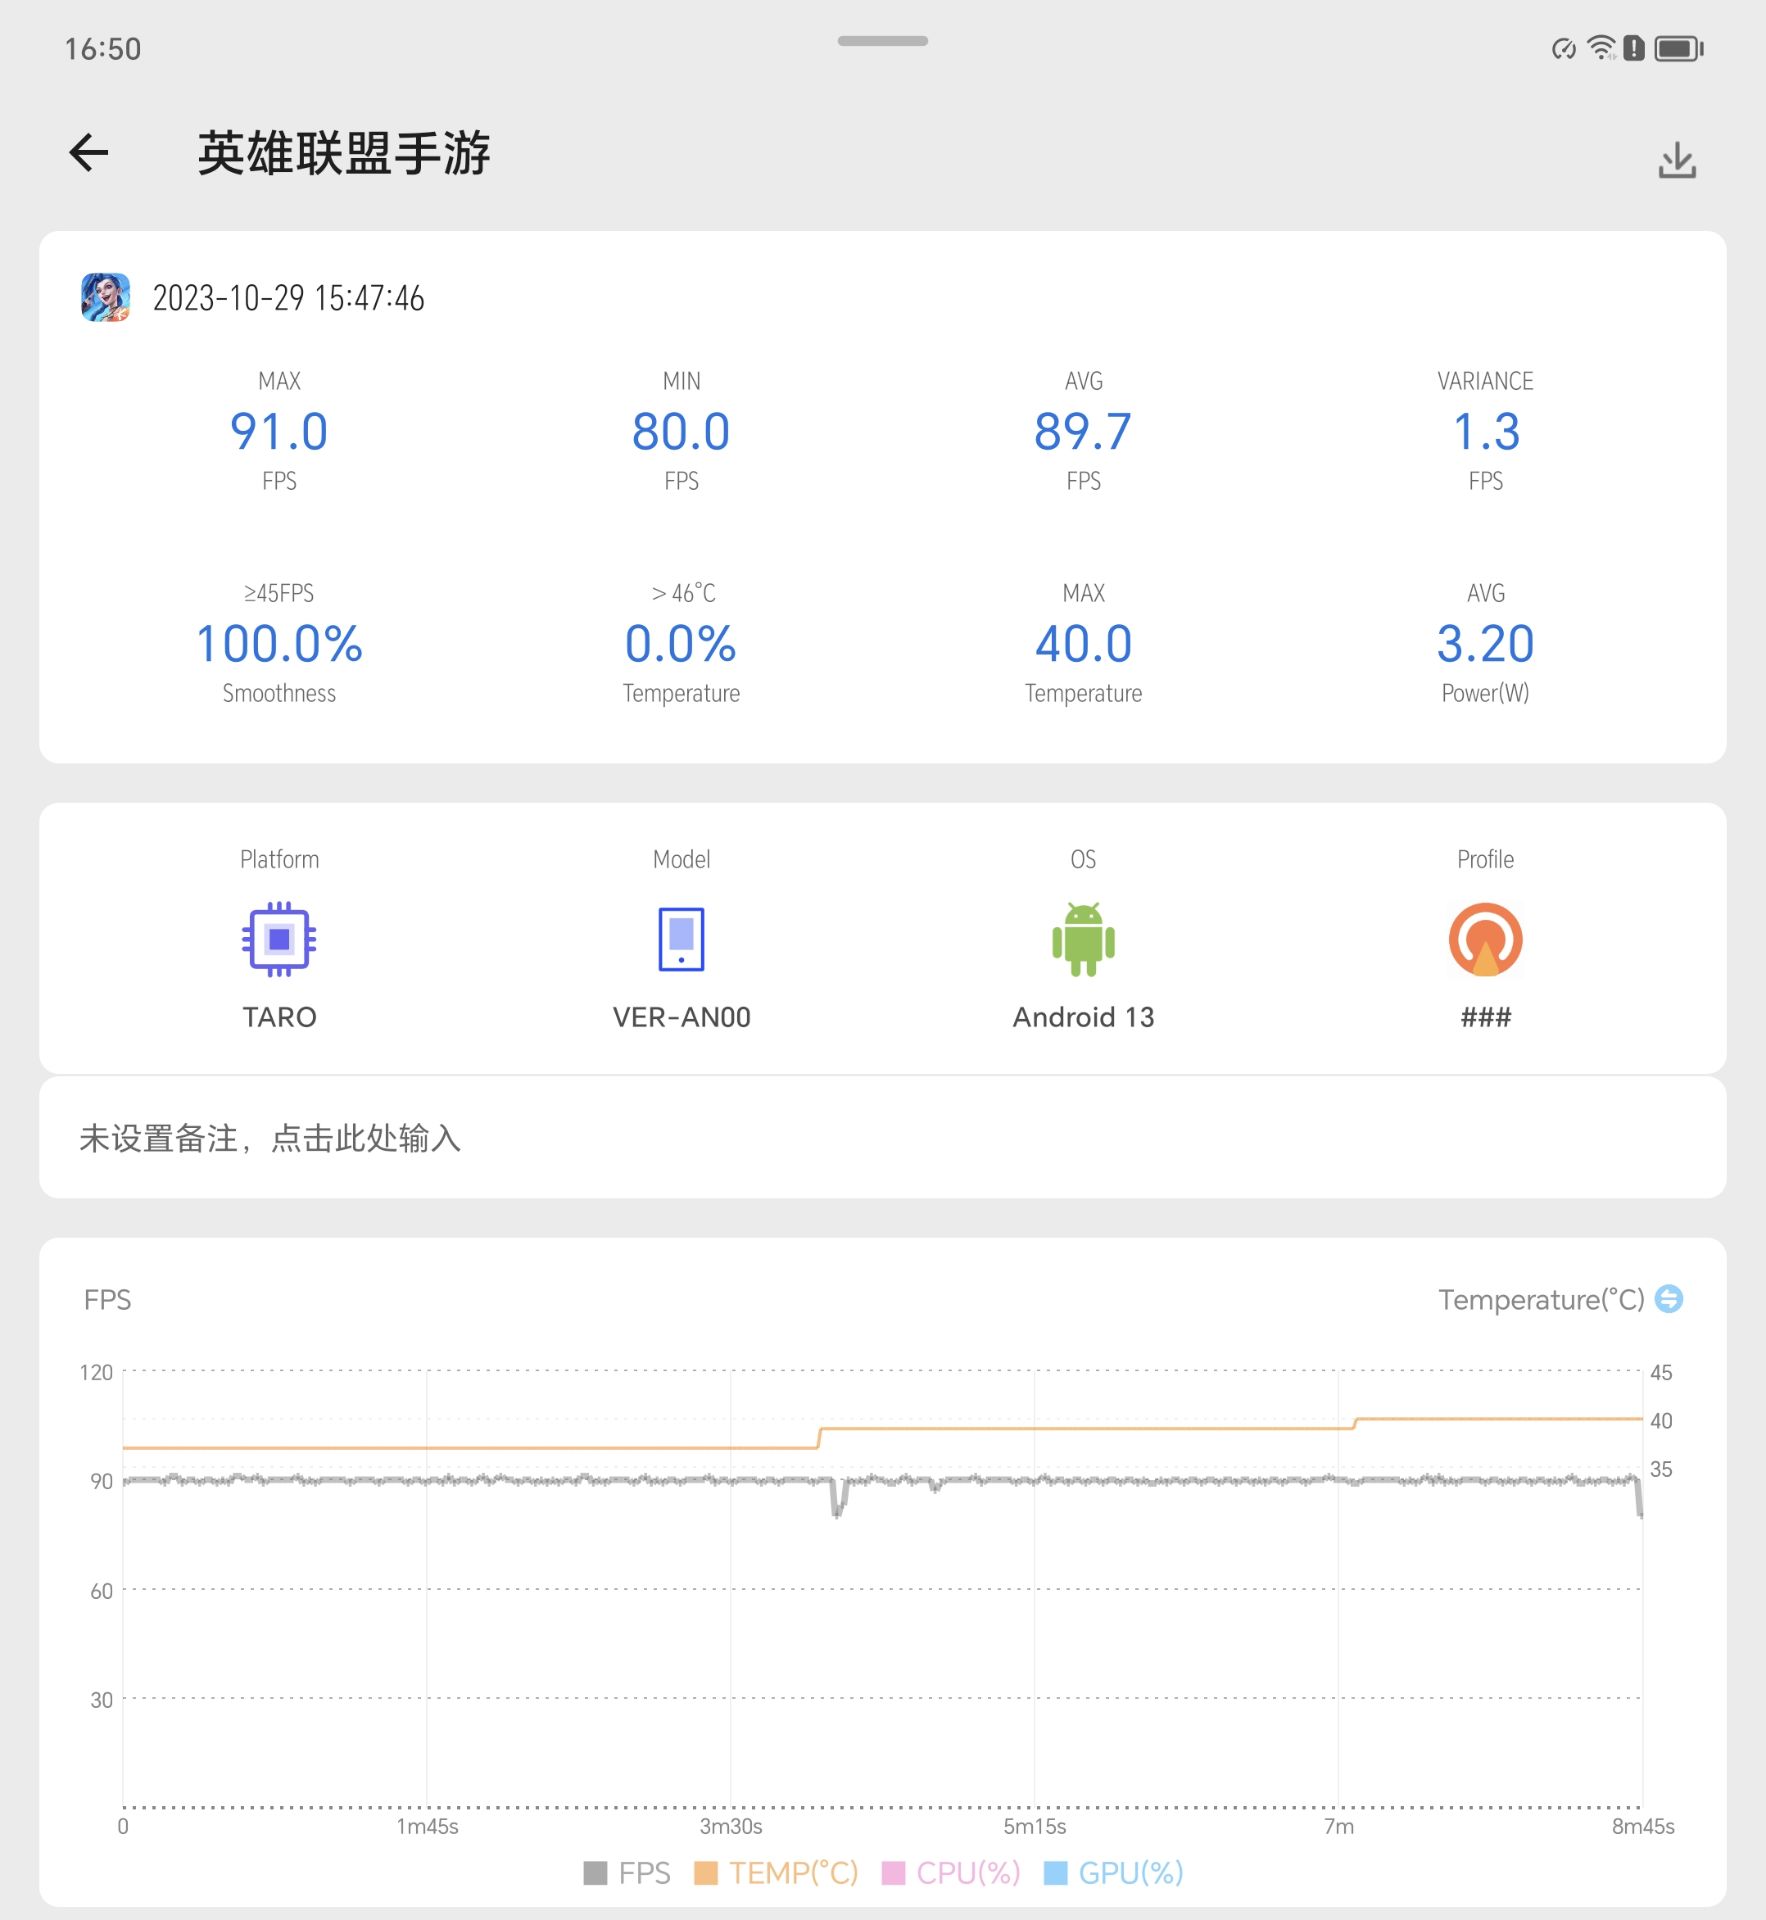Viewport: 1766px width, 1920px height.
Task: Tap the 英雄联盟手游 title
Action: 343,153
